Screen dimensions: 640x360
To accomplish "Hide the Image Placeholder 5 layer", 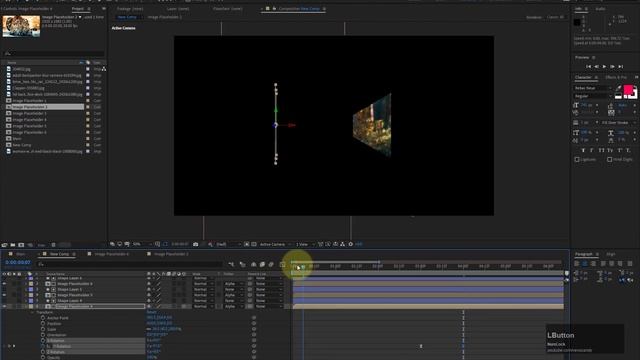I will click(x=4, y=295).
